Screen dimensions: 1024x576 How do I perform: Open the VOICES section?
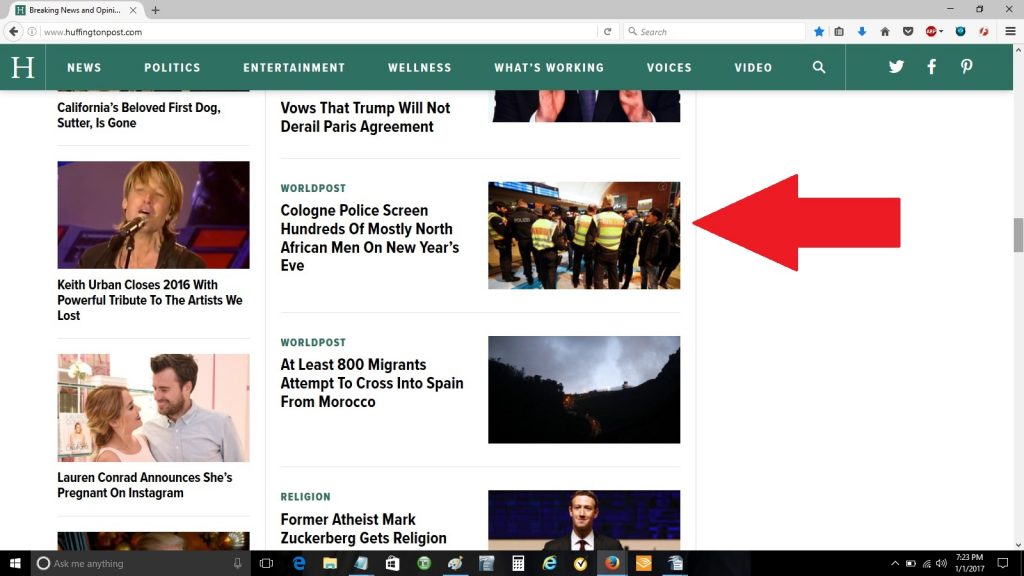[669, 67]
